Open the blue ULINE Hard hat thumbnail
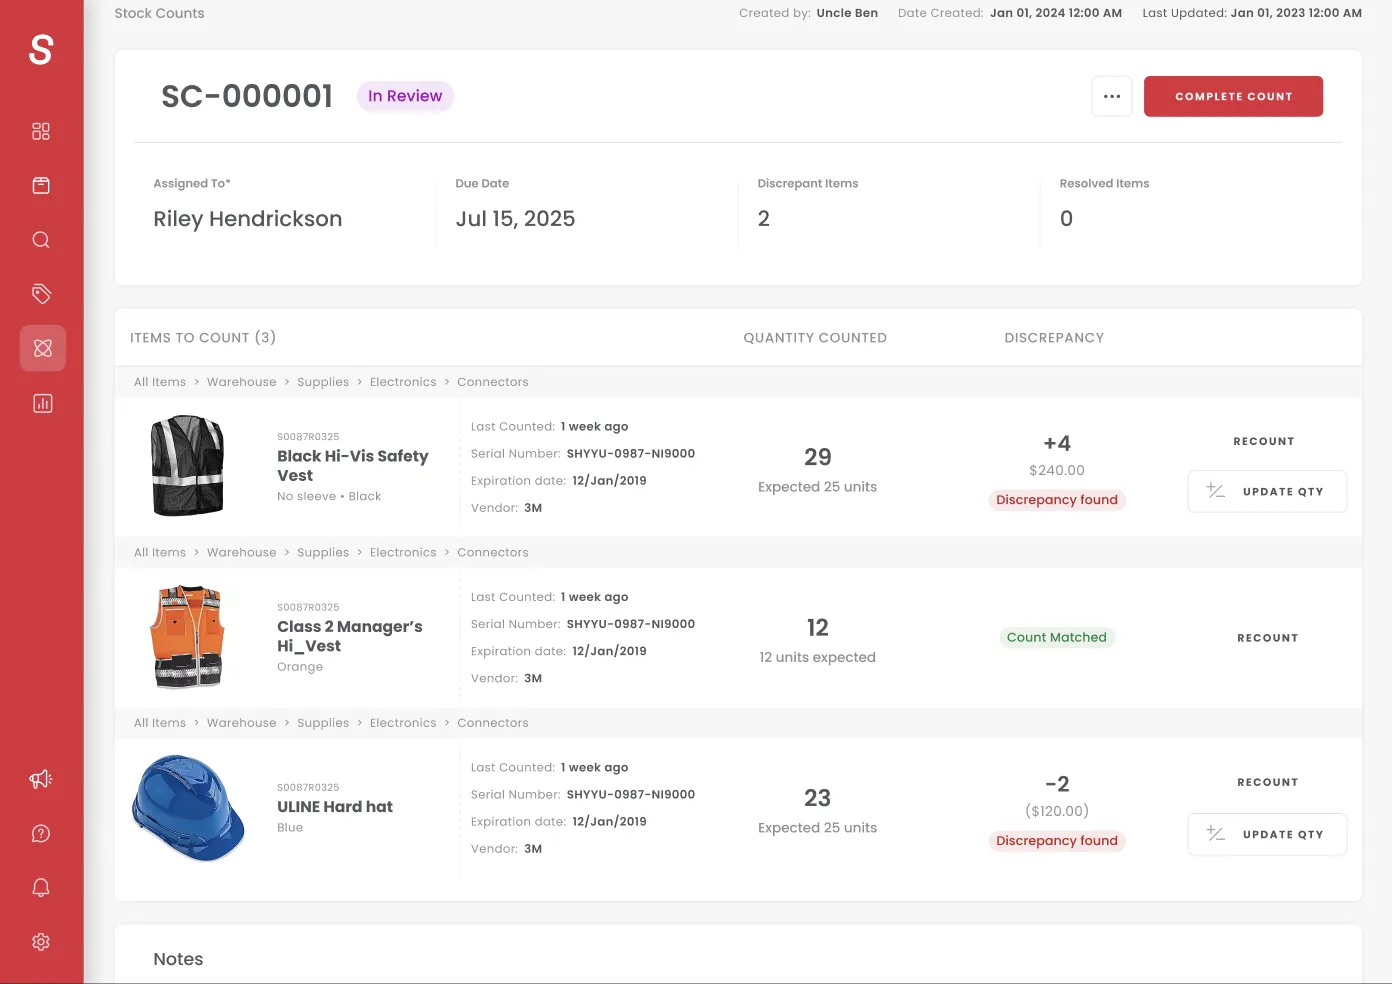Image resolution: width=1392 pixels, height=984 pixels. [188, 807]
